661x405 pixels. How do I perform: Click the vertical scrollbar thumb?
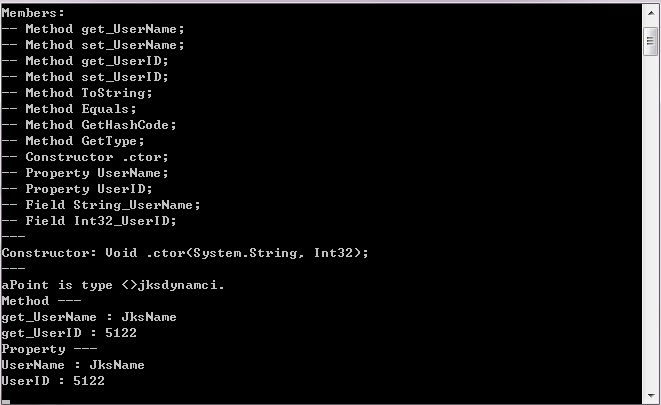point(651,41)
